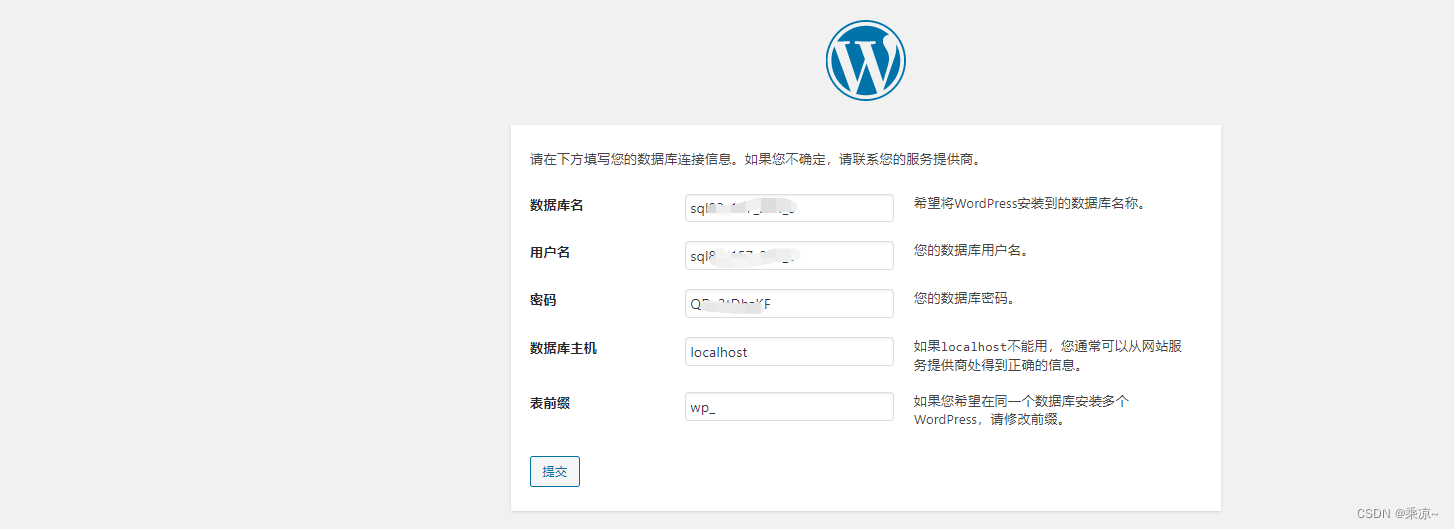The width and height of the screenshot is (1454, 529).
Task: Click the text 希望将WordPress安装到的数据库名称。
Action: coord(1029,203)
